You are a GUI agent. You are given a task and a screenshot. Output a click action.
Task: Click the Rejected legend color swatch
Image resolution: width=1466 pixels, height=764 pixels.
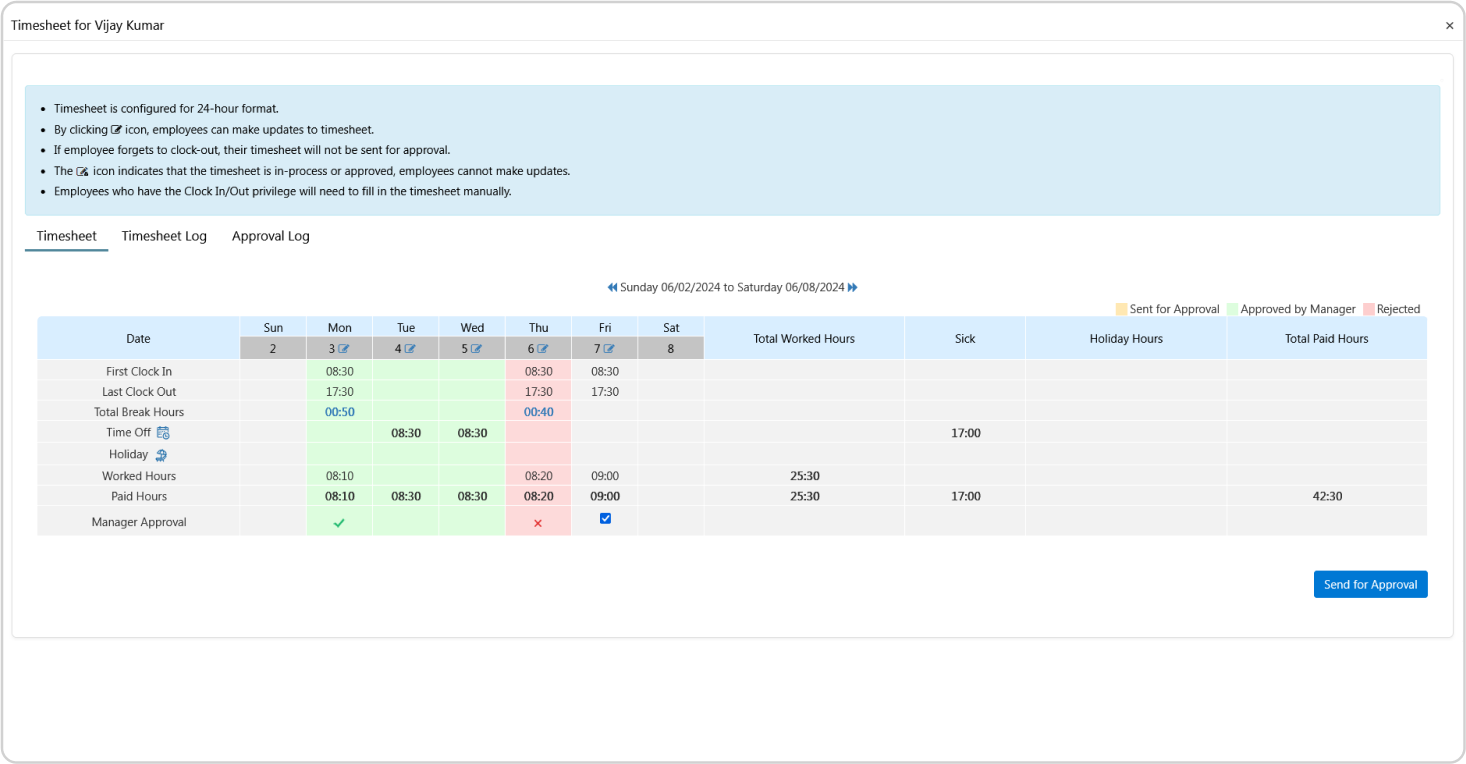[1369, 309]
